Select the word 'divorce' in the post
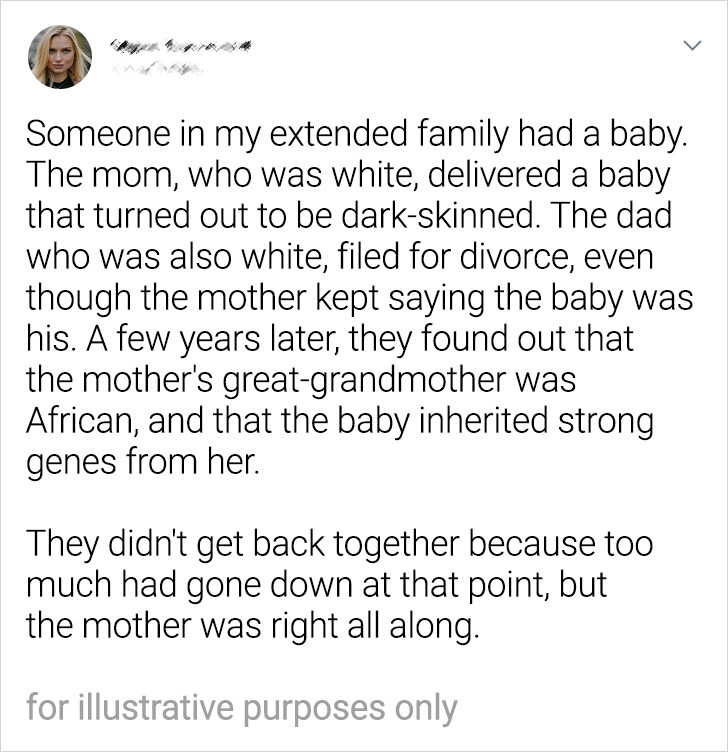This screenshot has width=728, height=752. 515,257
